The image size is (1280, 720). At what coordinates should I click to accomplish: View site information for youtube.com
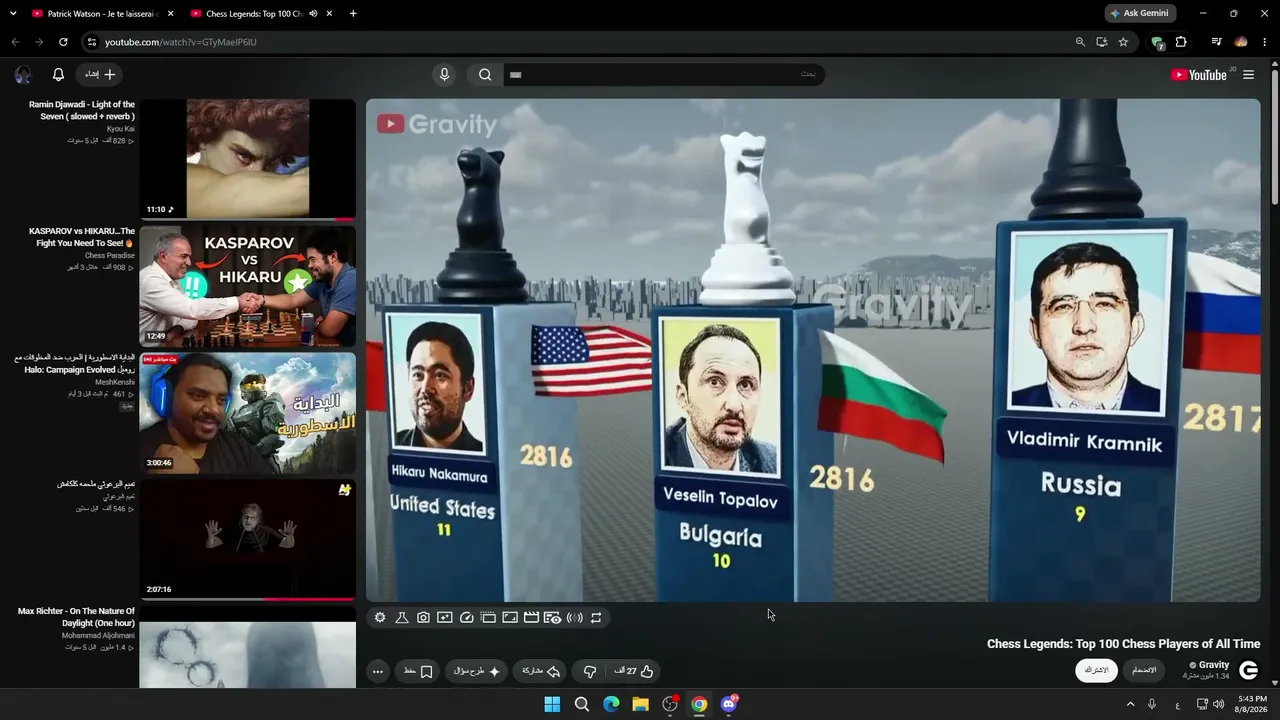91,42
